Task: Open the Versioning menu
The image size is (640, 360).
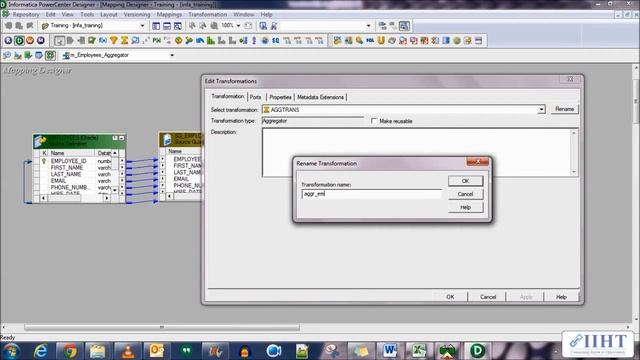Action: click(x=137, y=14)
